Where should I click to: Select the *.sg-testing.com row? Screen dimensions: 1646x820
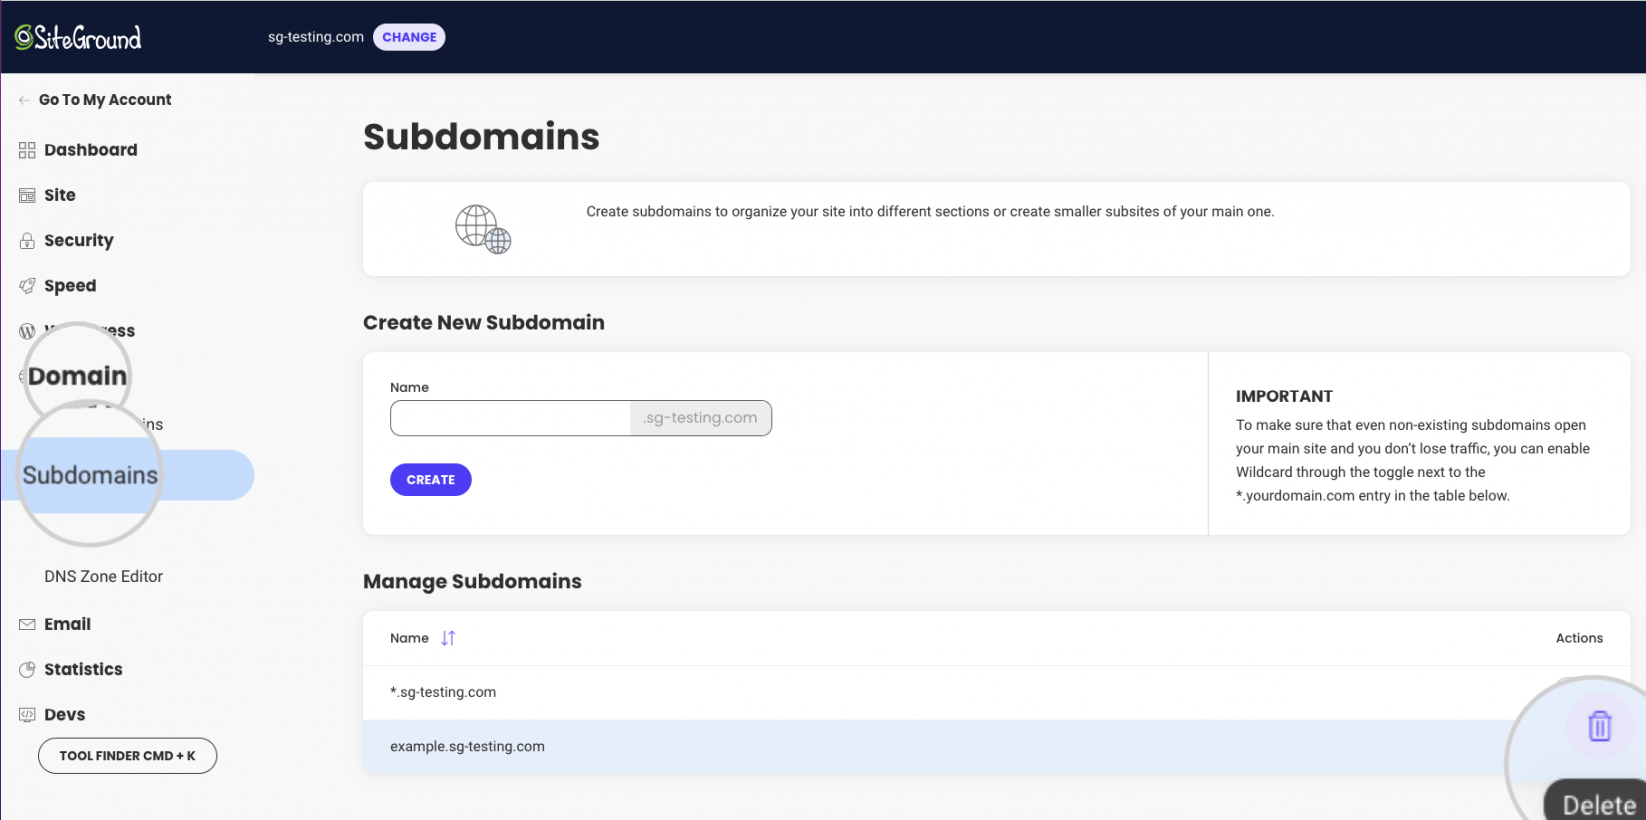(996, 692)
